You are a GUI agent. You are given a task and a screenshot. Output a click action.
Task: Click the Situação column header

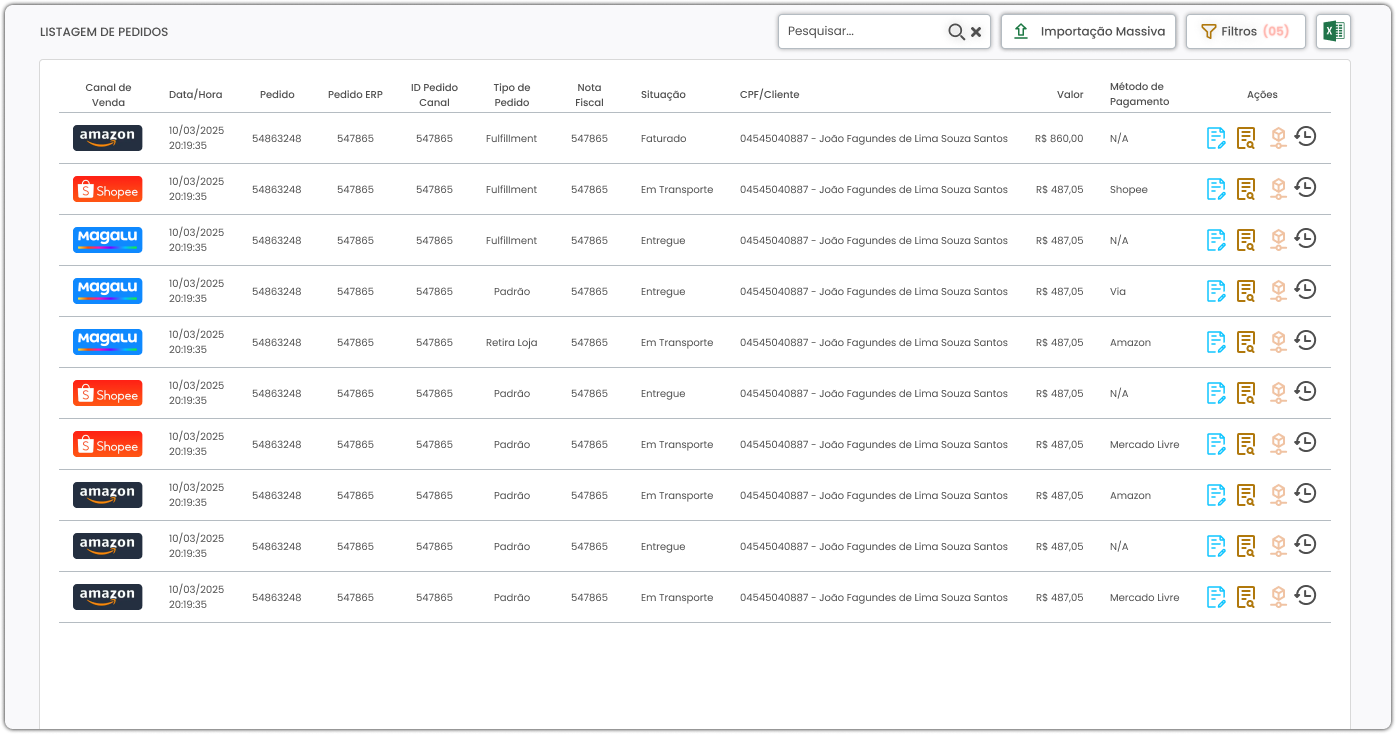tap(663, 95)
